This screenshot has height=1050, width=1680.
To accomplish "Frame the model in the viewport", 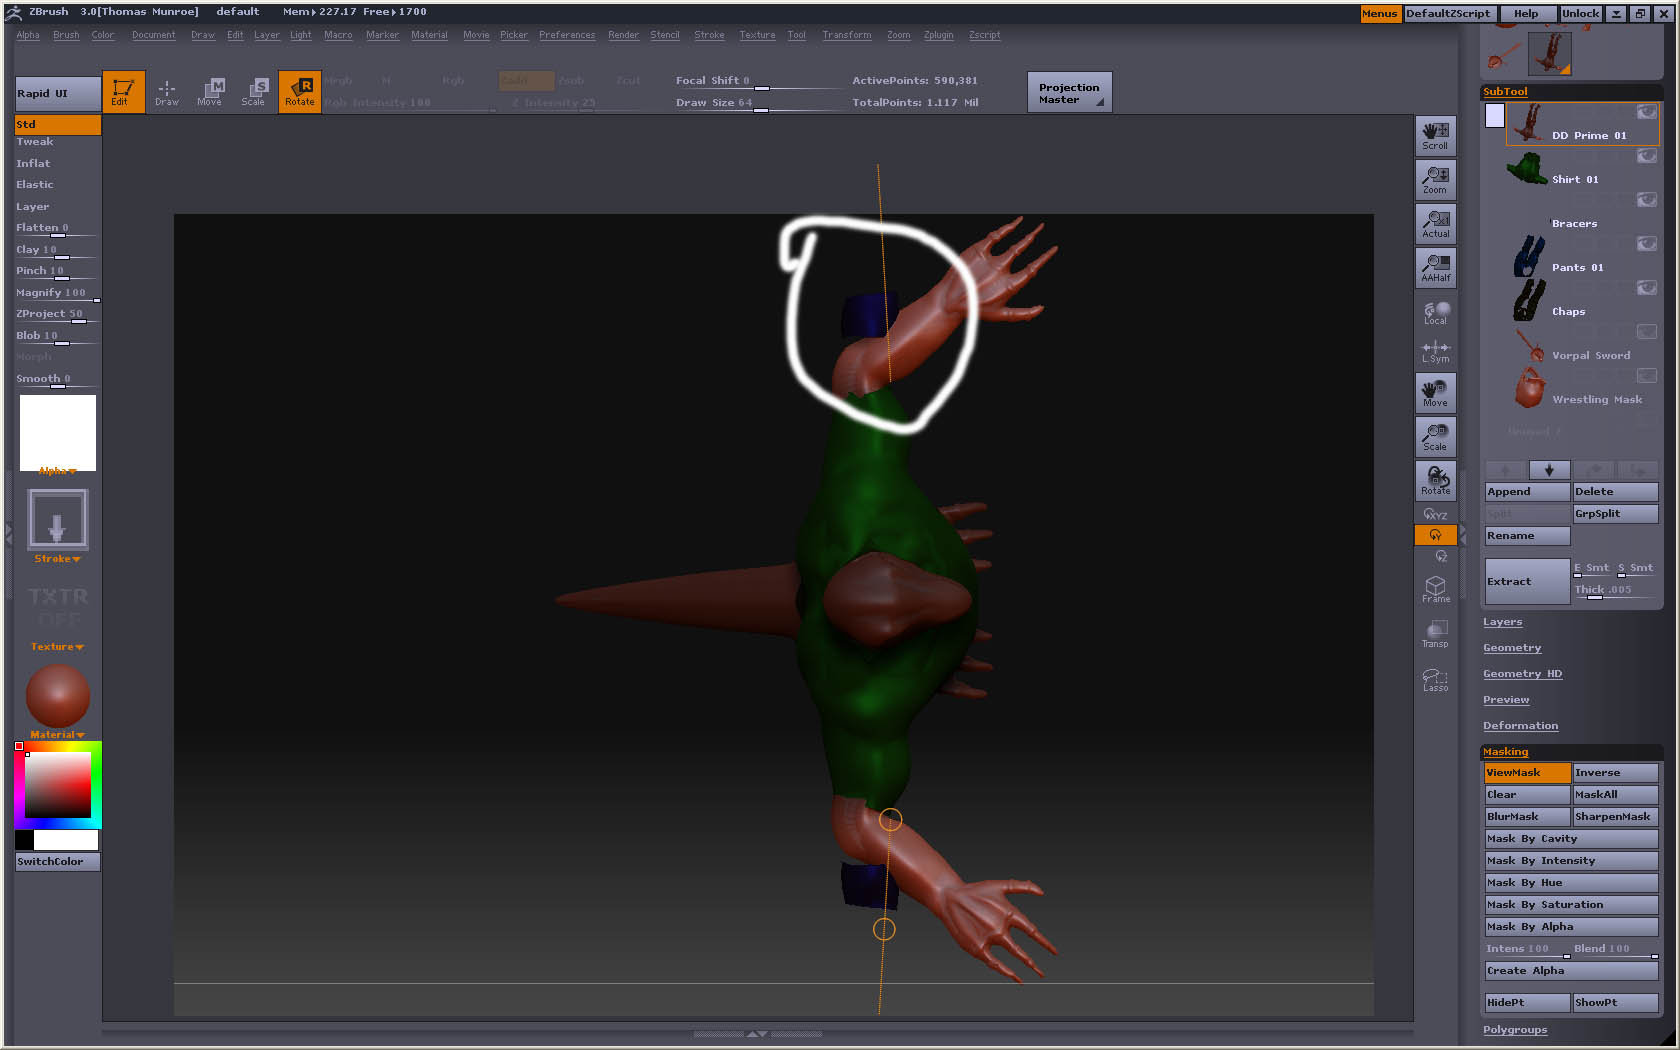I will coord(1435,589).
